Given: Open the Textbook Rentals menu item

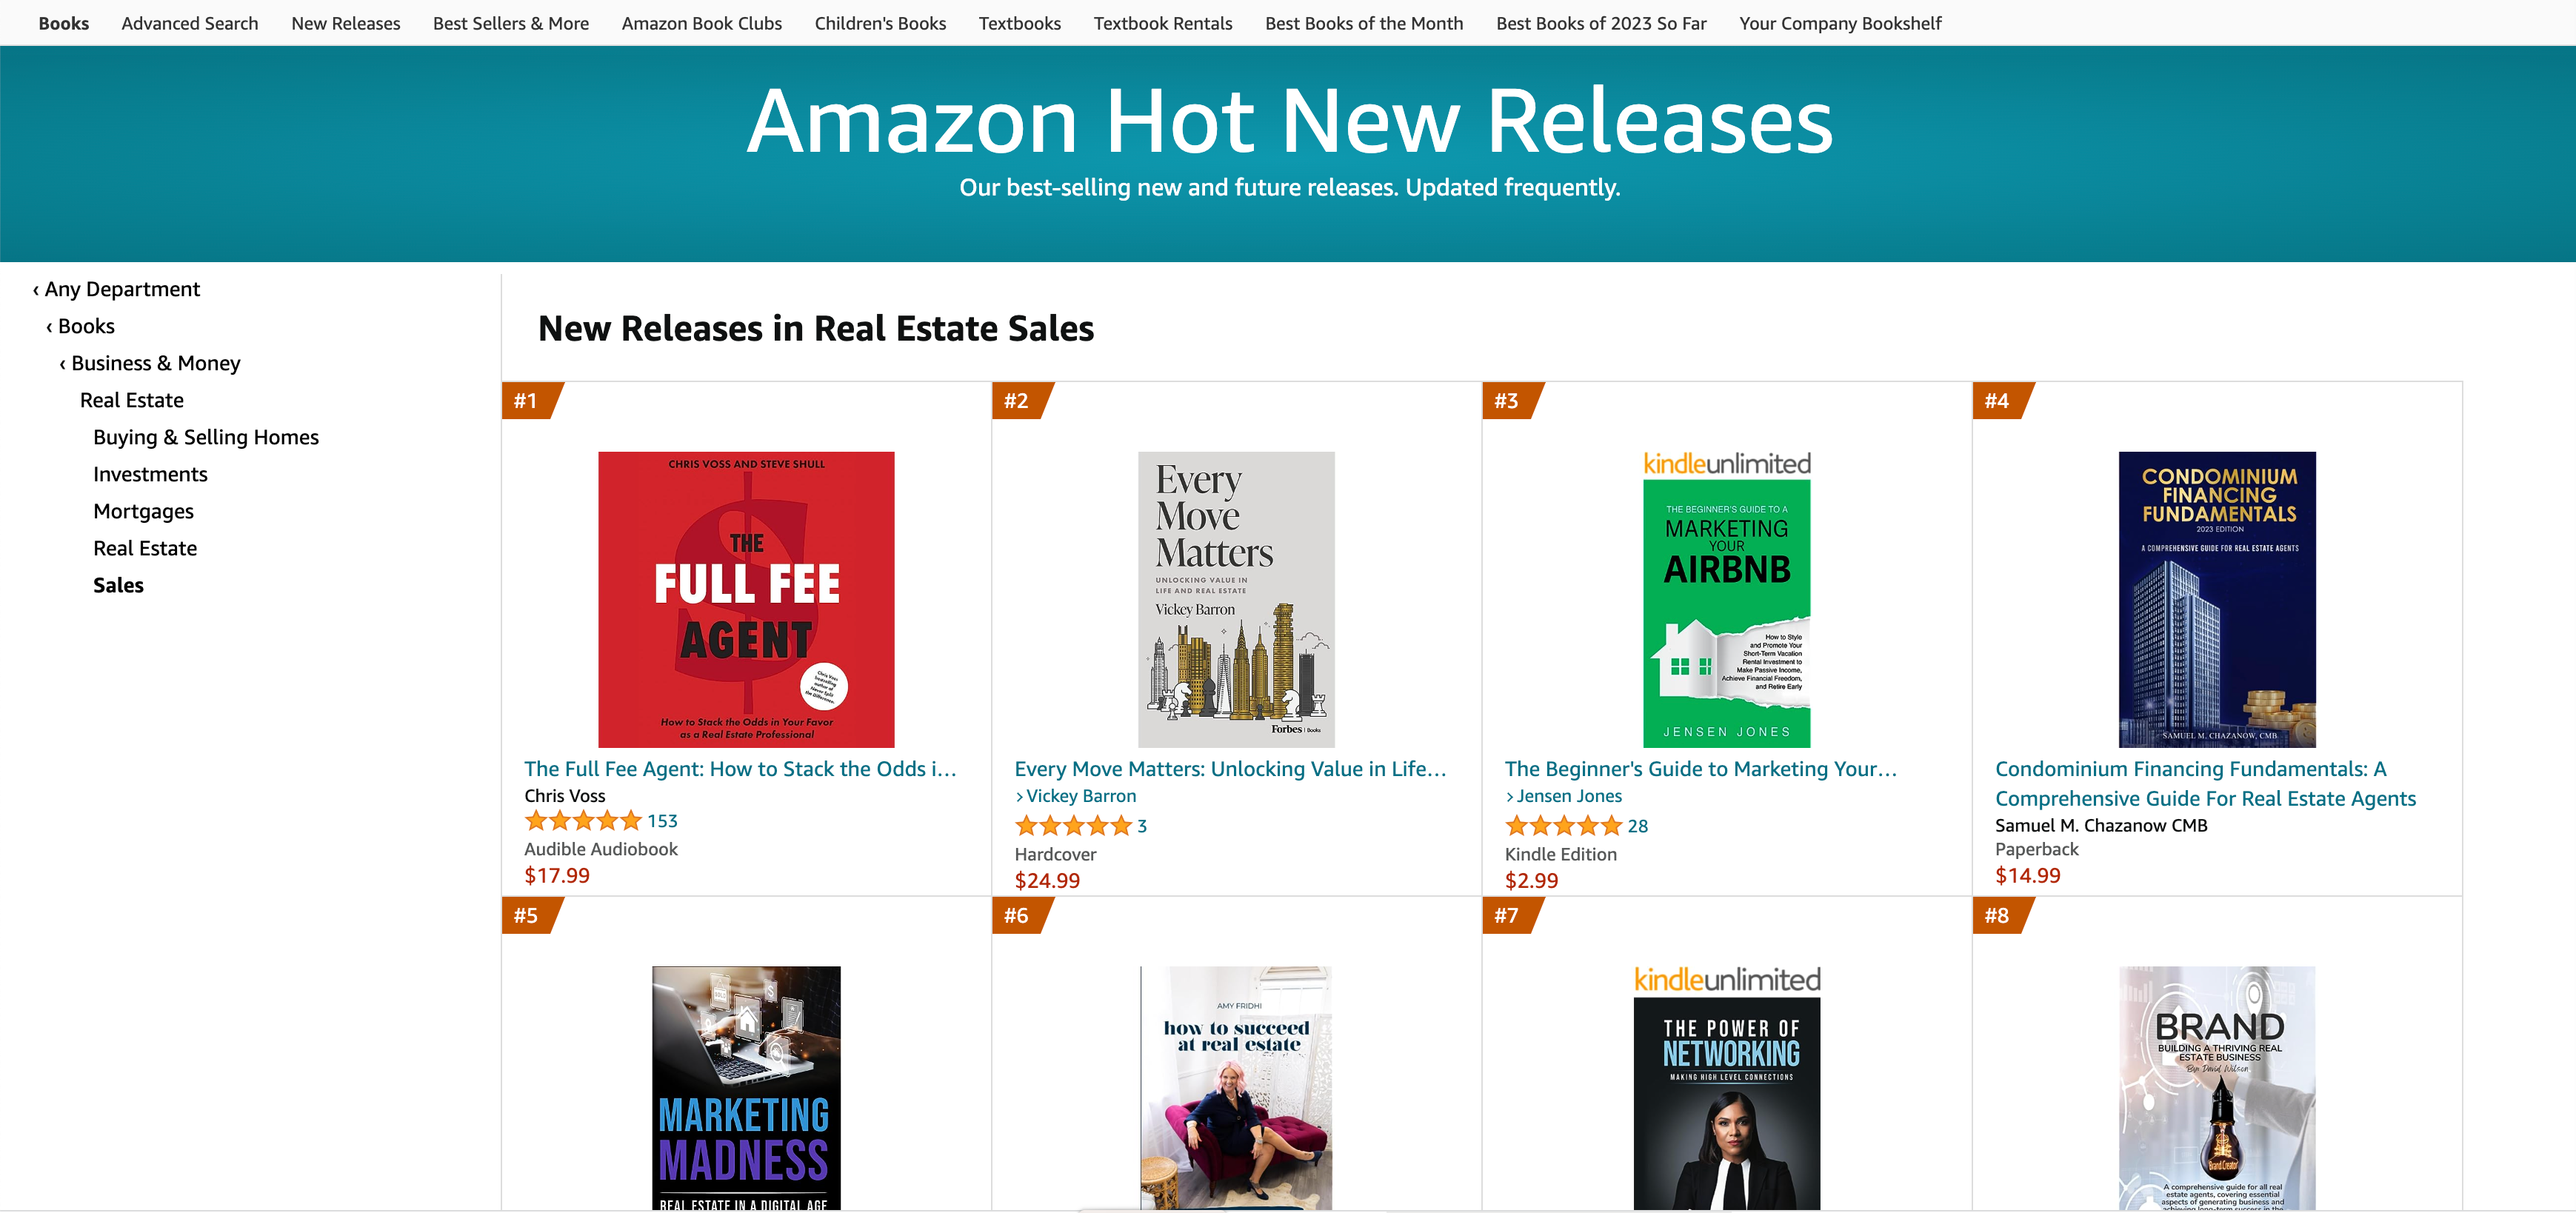Looking at the screenshot, I should click(x=1162, y=23).
